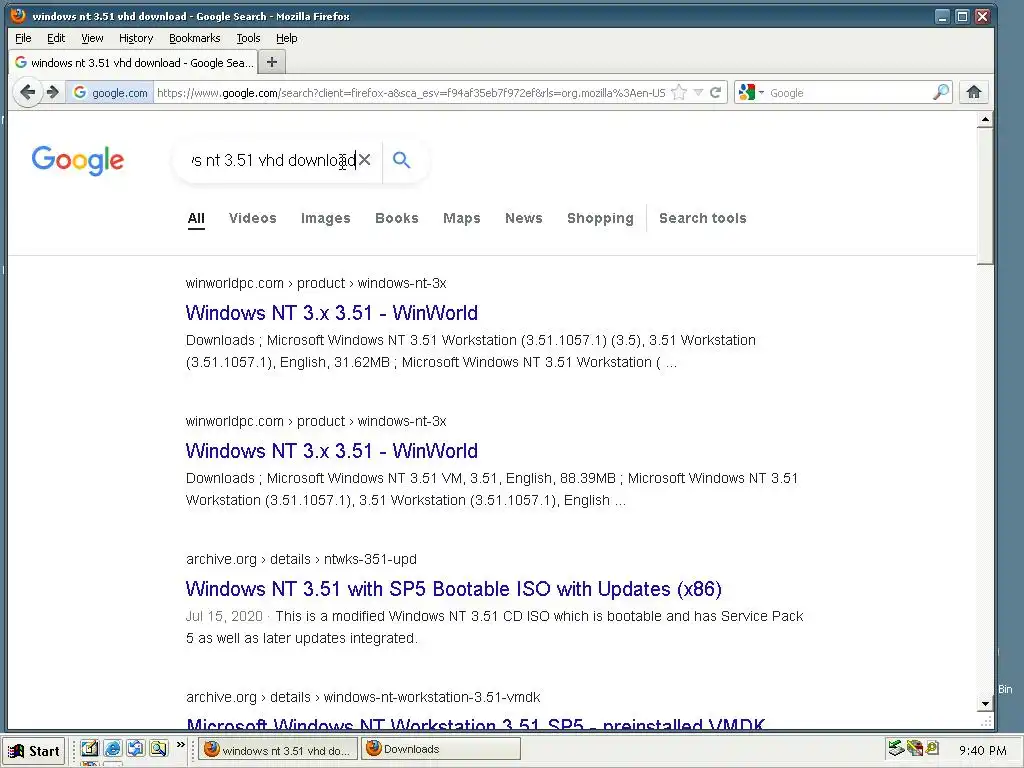Open the View menu
The width and height of the screenshot is (1024, 768).
click(x=92, y=38)
